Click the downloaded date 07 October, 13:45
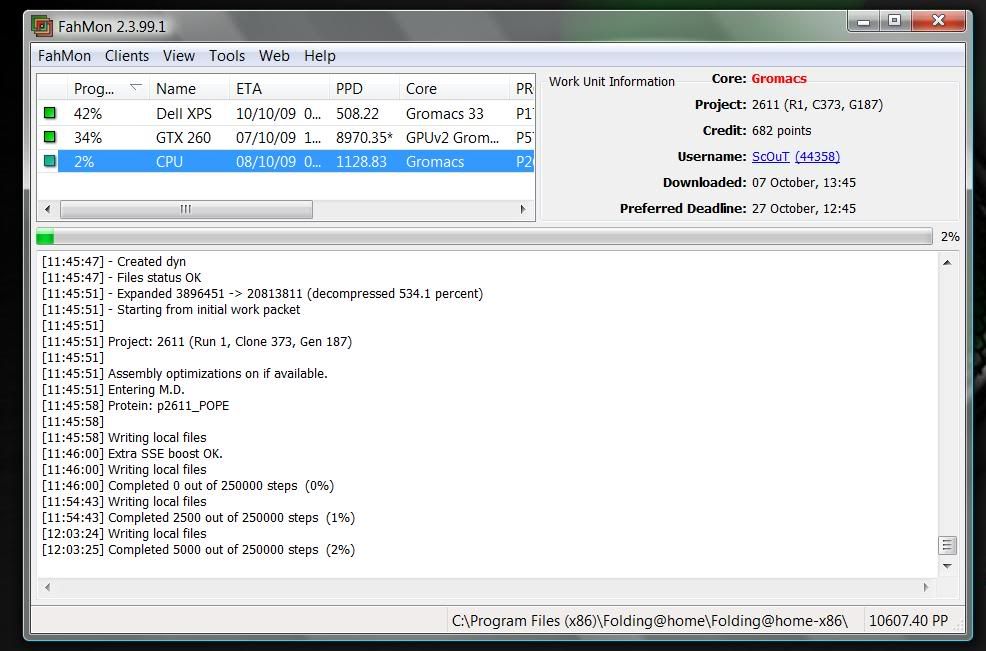This screenshot has height=651, width=986. [804, 183]
